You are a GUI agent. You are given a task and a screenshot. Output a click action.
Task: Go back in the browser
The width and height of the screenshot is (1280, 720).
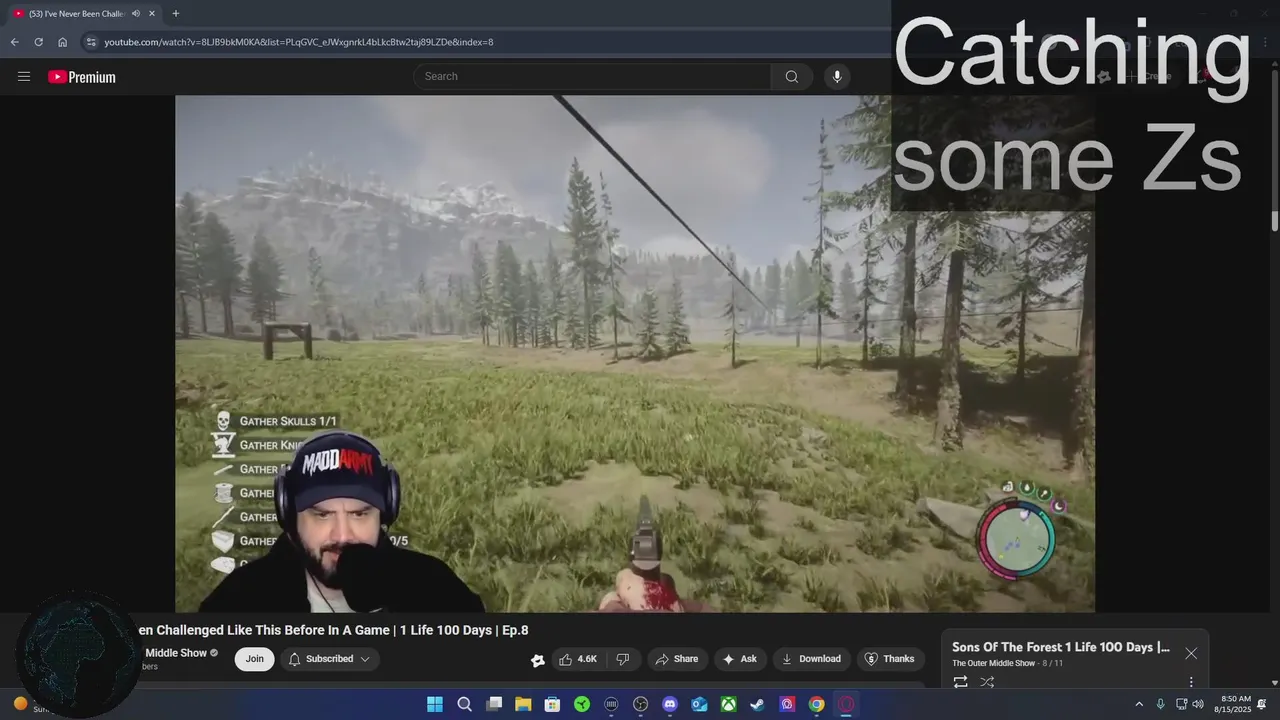pyautogui.click(x=14, y=42)
